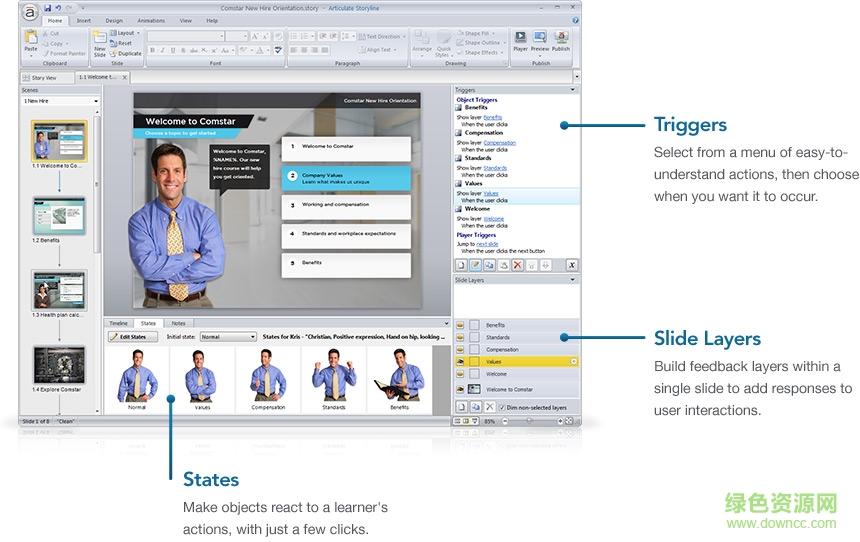Switch to the Animations ribbon tab

click(150, 20)
